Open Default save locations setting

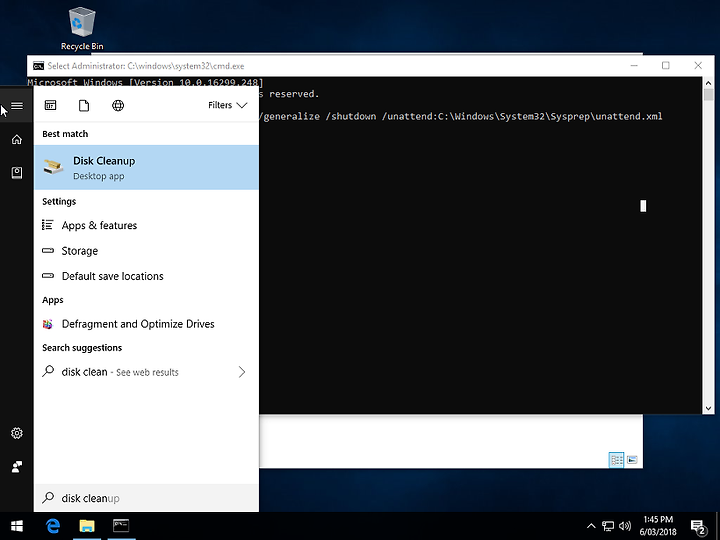tap(146, 276)
